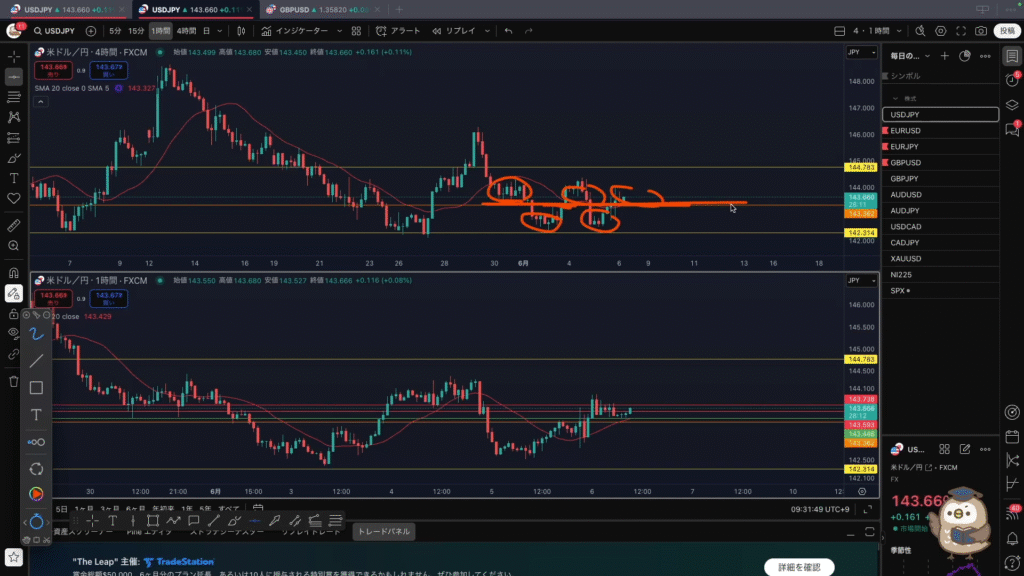
Task: Select the 1時間 timeframe
Action: pyautogui.click(x=161, y=31)
